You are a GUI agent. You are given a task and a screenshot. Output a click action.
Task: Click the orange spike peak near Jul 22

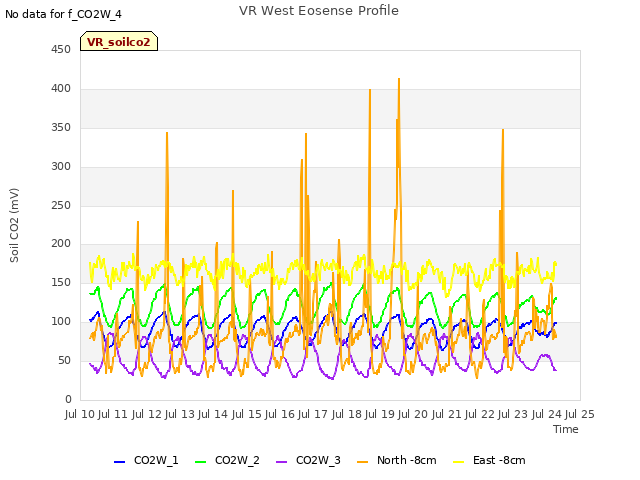pos(503,130)
